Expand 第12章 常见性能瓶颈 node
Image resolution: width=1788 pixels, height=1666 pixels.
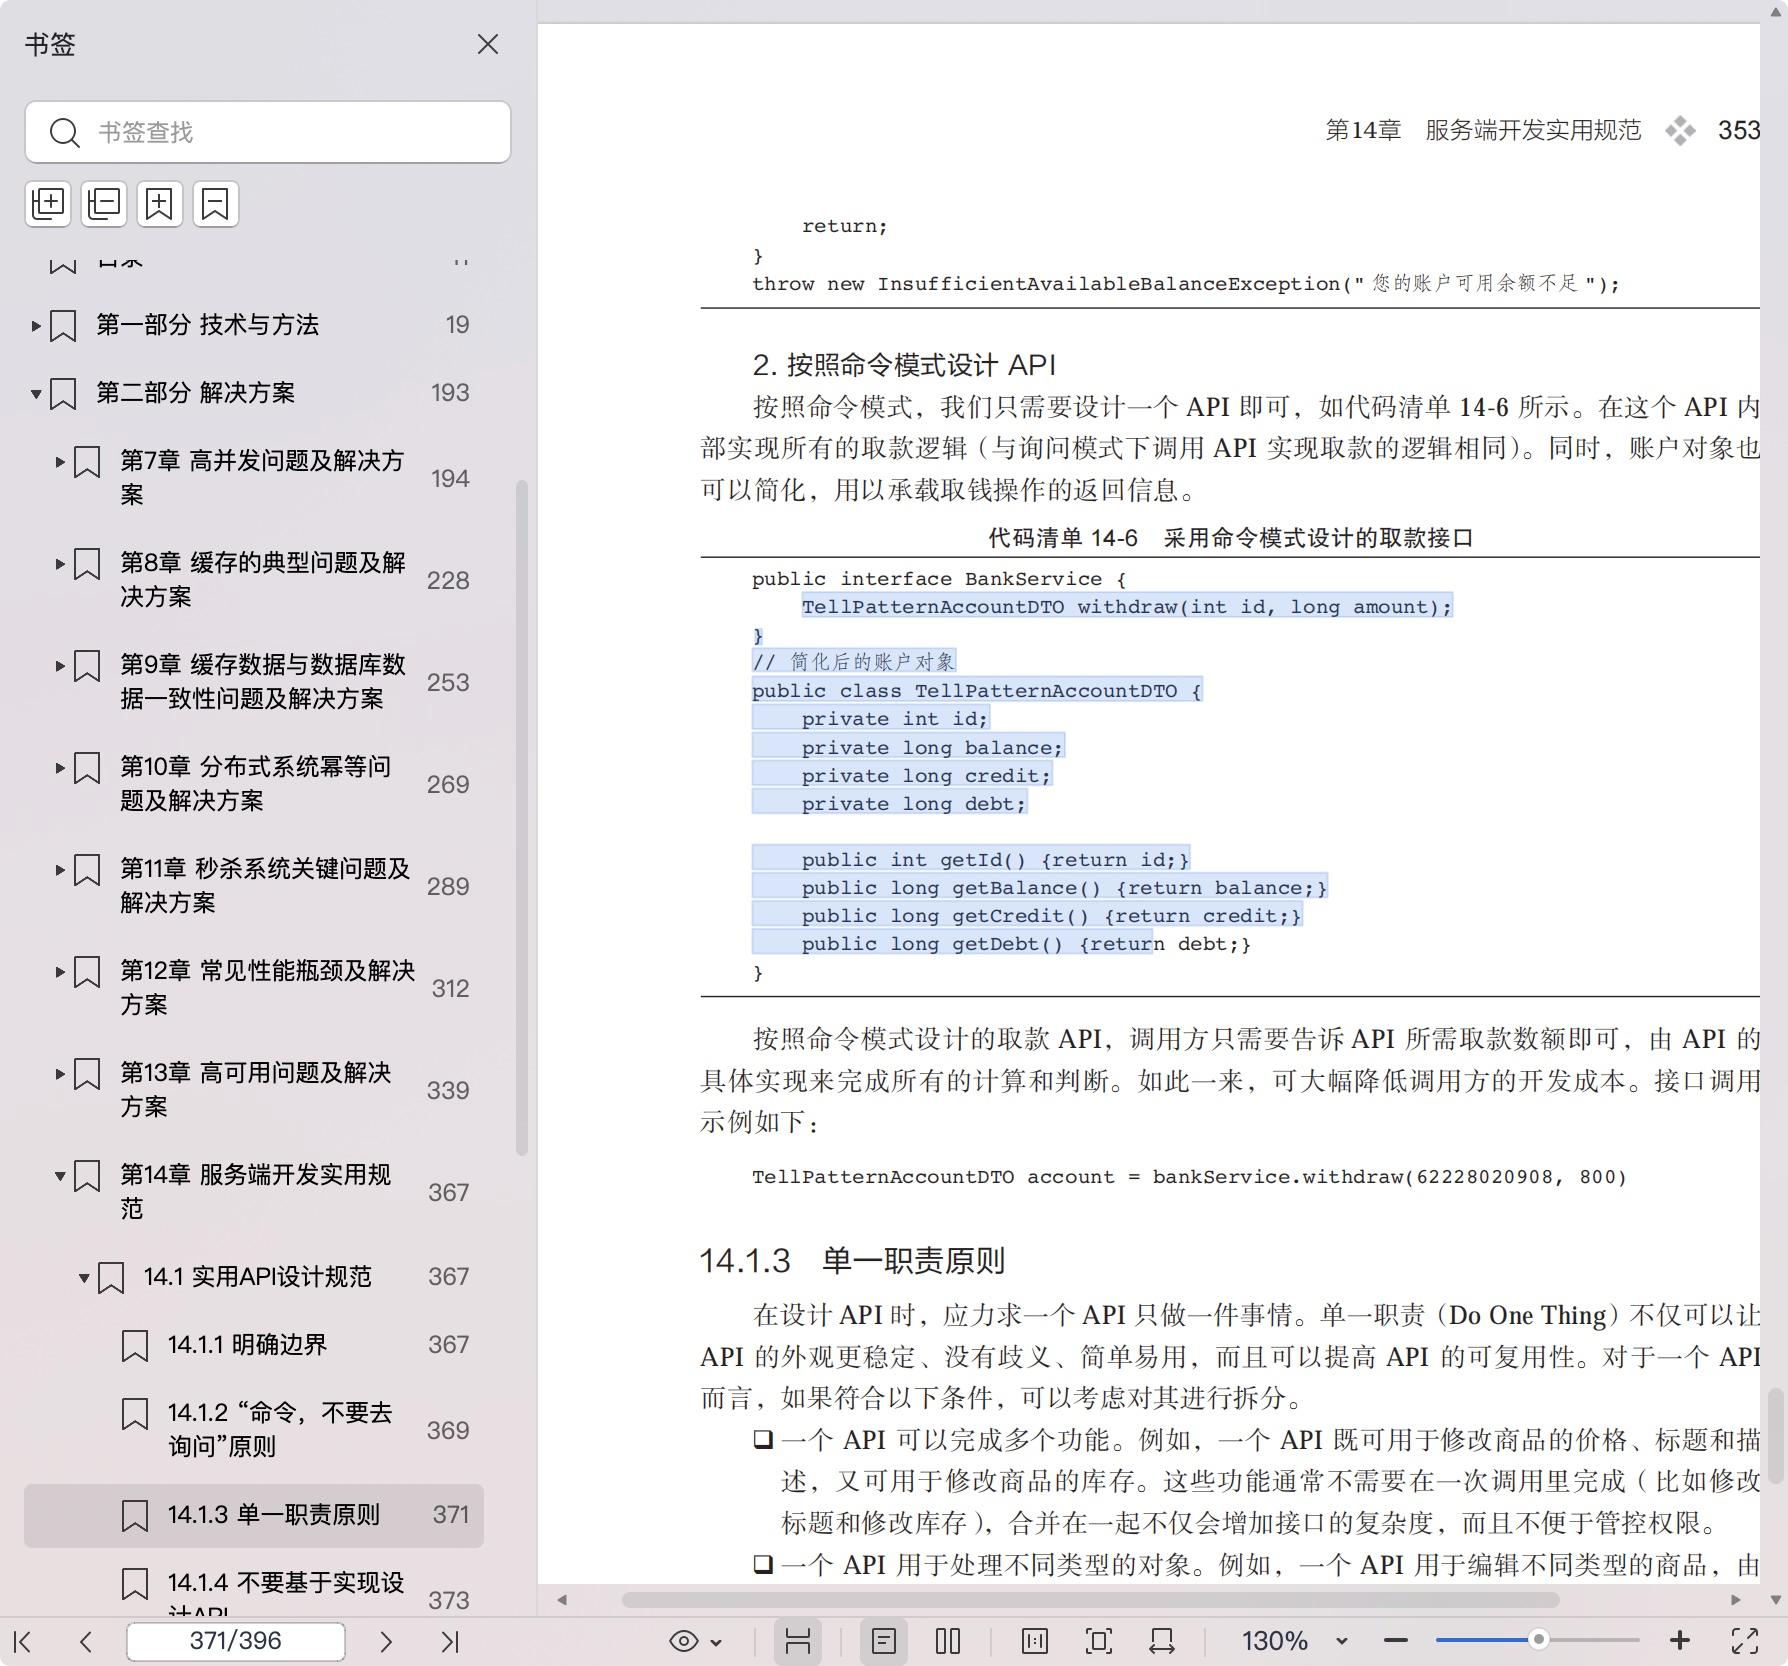pos(60,971)
